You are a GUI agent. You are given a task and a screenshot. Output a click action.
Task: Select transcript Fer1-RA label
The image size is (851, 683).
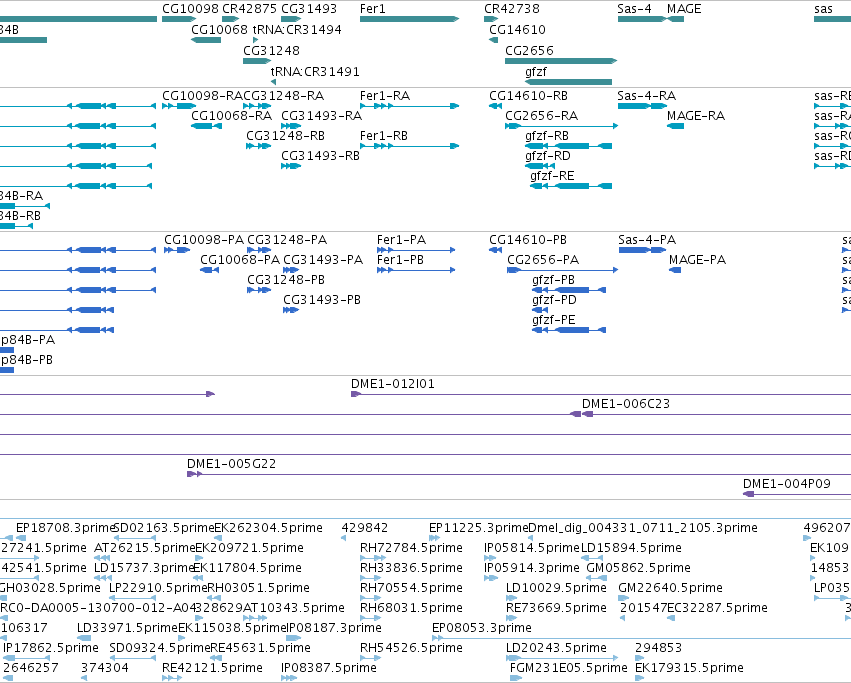[385, 96]
